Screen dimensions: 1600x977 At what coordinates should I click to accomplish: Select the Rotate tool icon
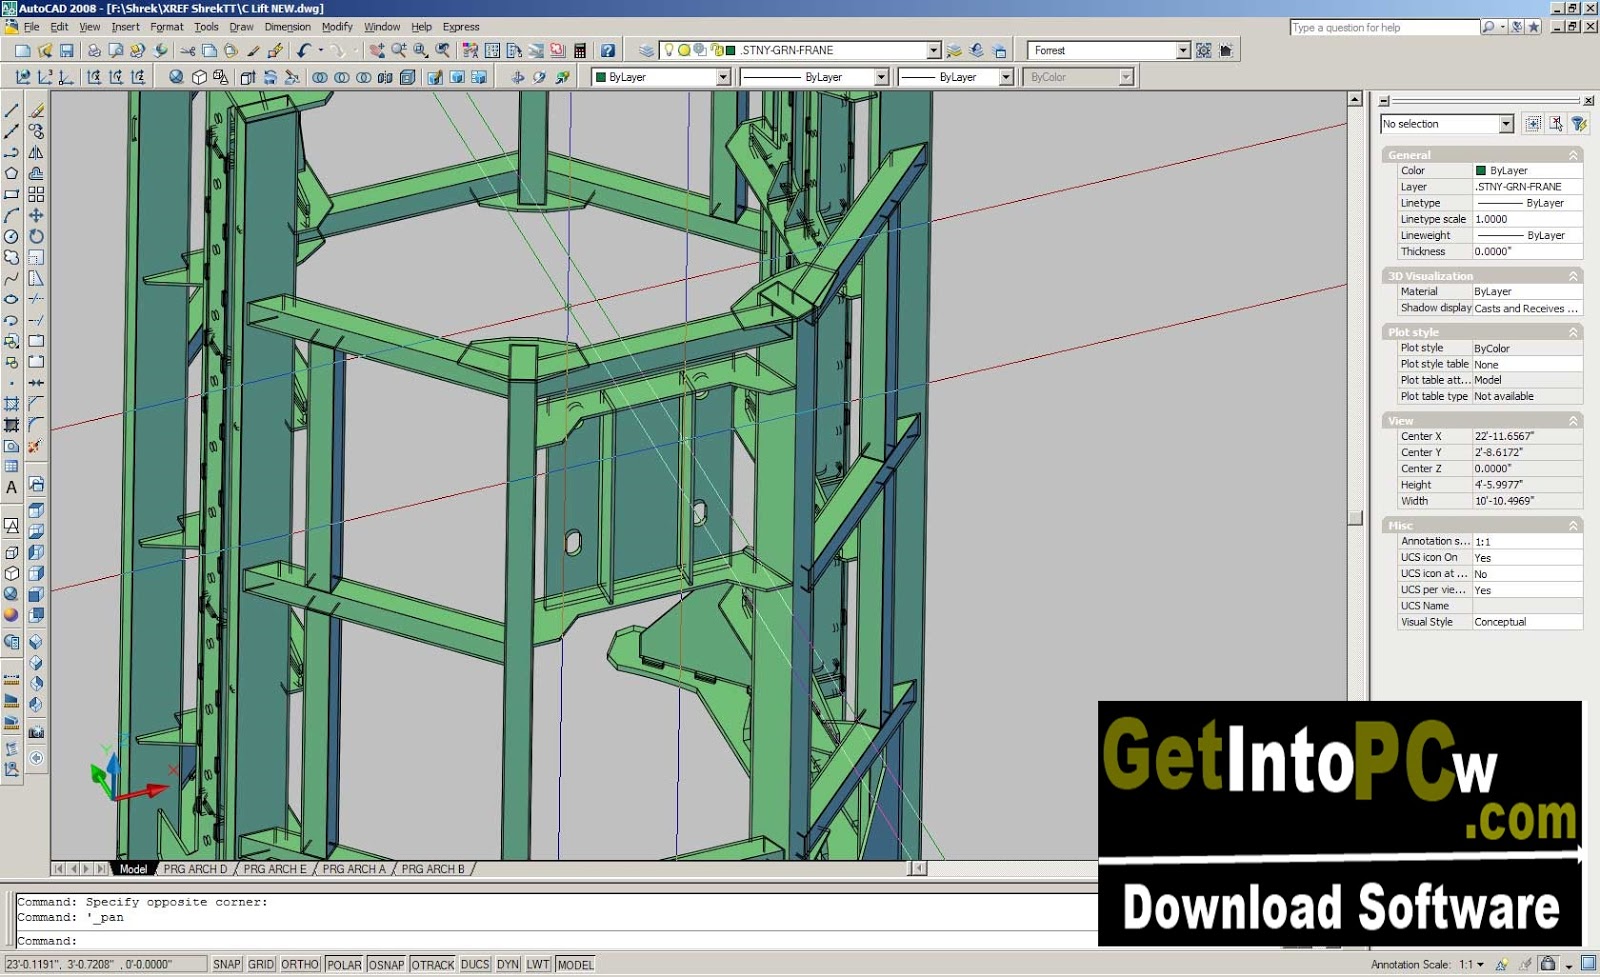36,237
